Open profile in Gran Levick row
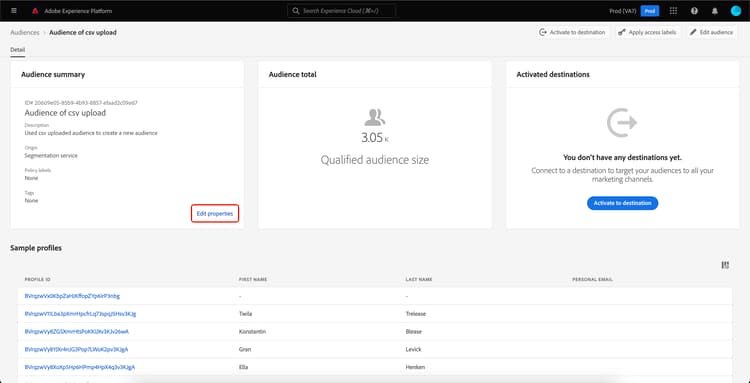The width and height of the screenshot is (750, 383). [x=76, y=349]
